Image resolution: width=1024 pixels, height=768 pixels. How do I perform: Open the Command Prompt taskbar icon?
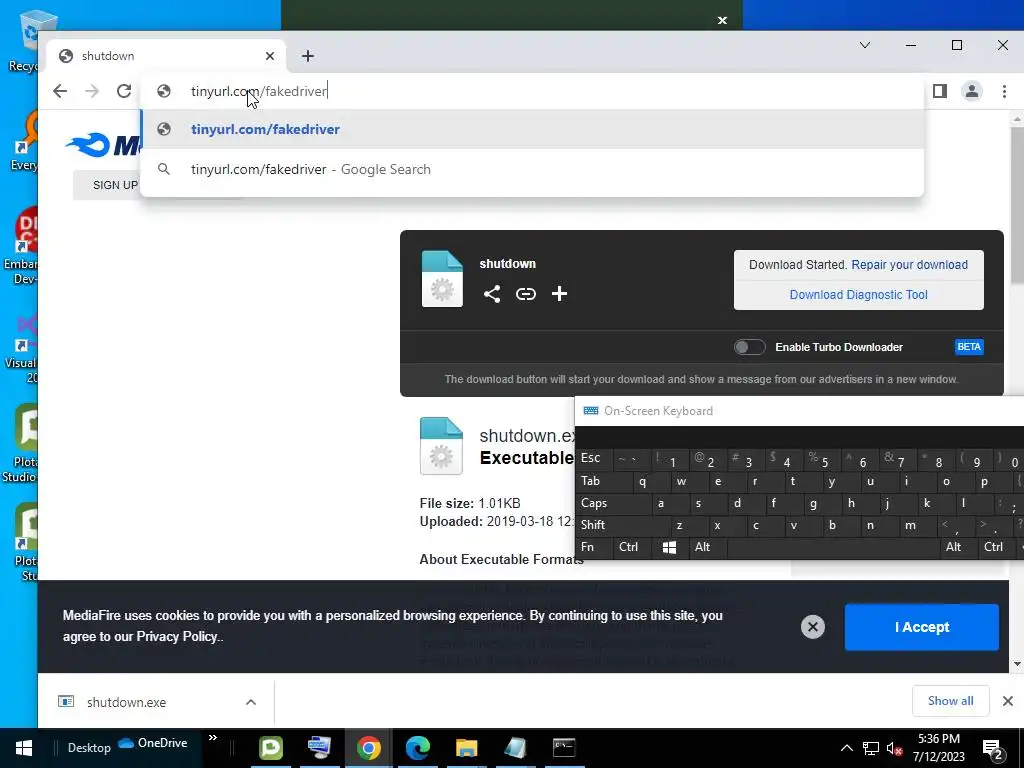(x=564, y=748)
